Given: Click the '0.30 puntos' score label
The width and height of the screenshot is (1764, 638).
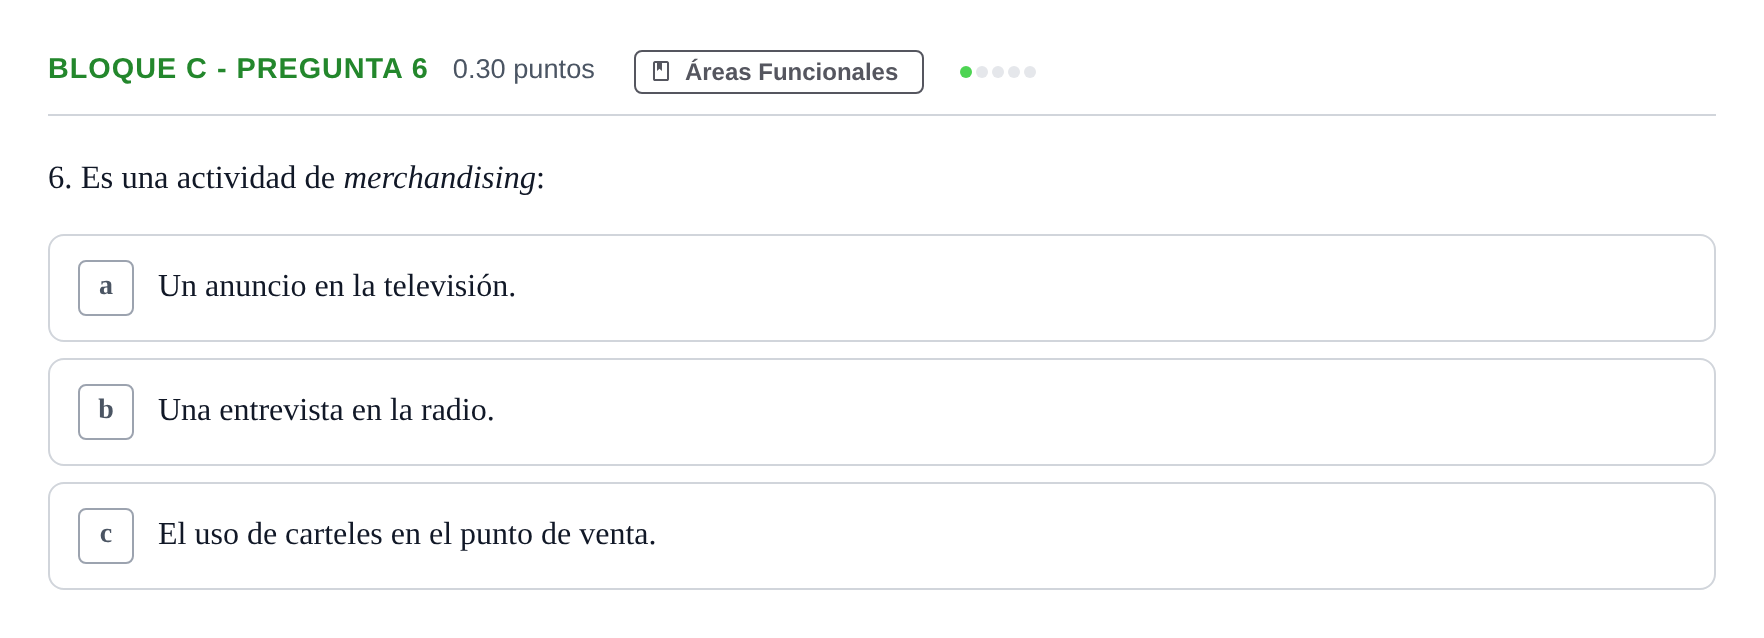Looking at the screenshot, I should [524, 69].
